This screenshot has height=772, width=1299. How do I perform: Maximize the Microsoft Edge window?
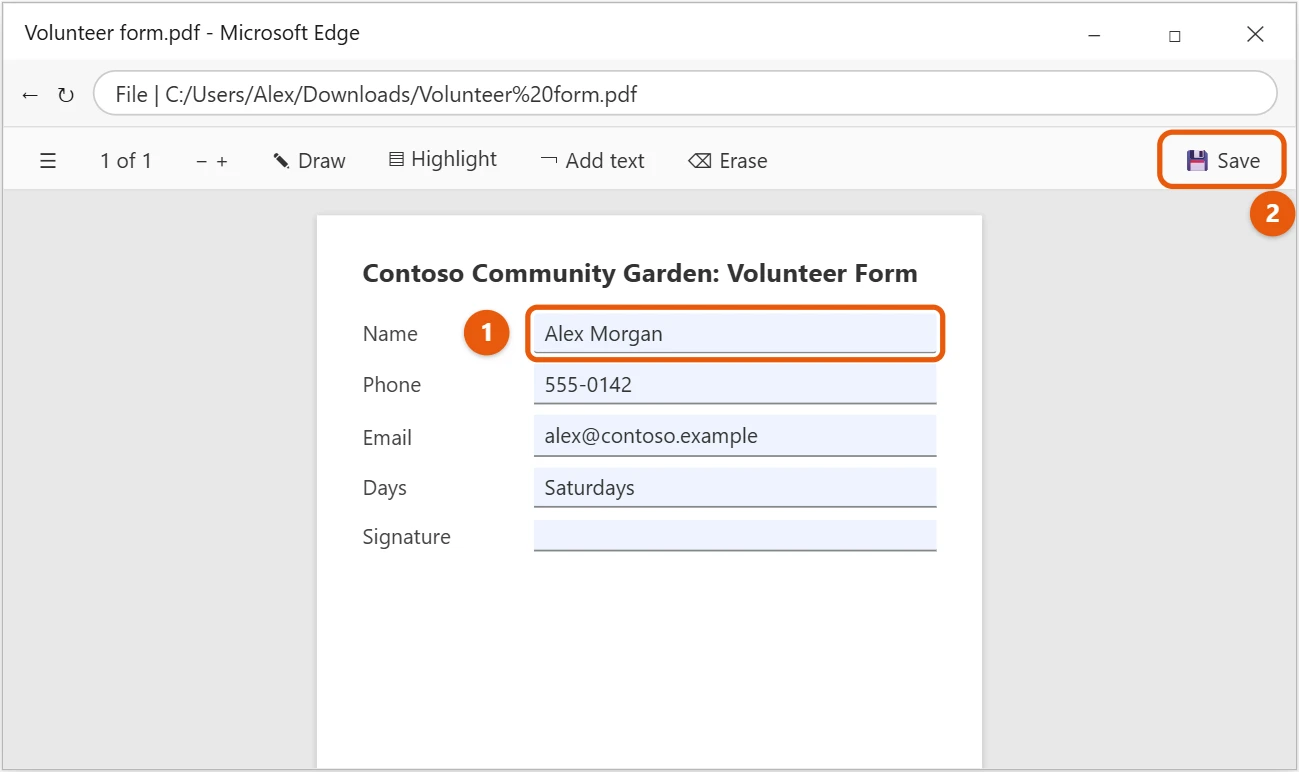tap(1175, 35)
